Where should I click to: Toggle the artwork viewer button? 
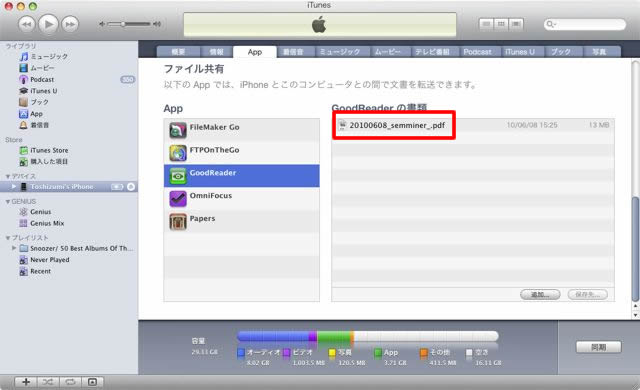[92, 382]
